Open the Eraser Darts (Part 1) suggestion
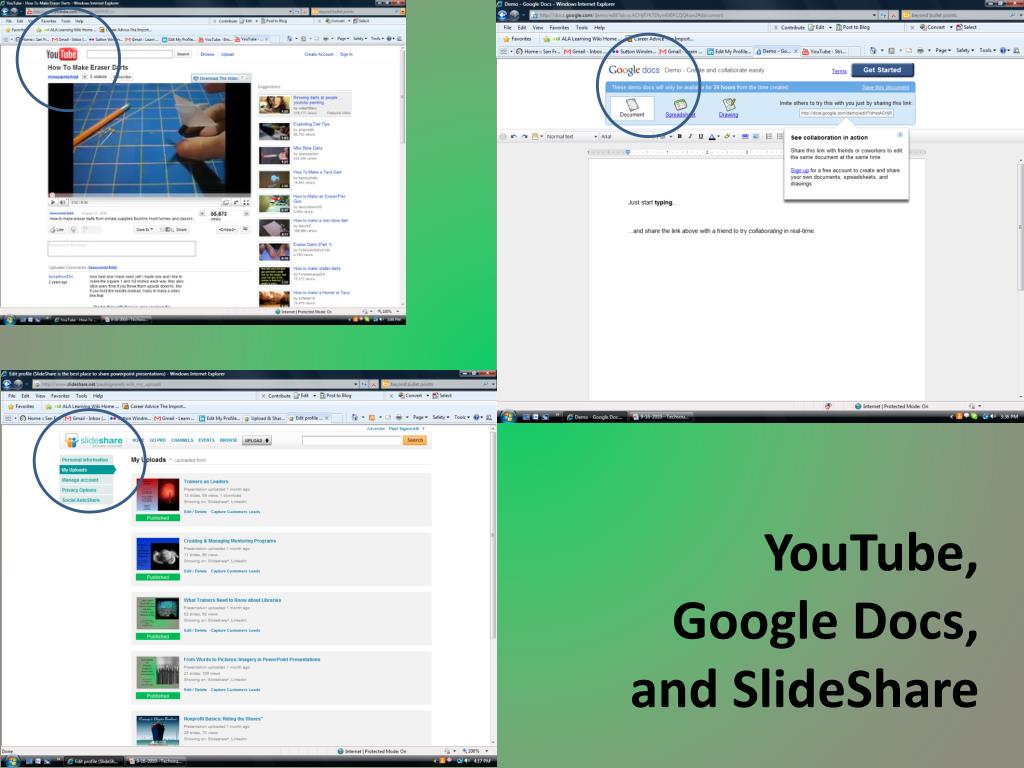 click(313, 245)
